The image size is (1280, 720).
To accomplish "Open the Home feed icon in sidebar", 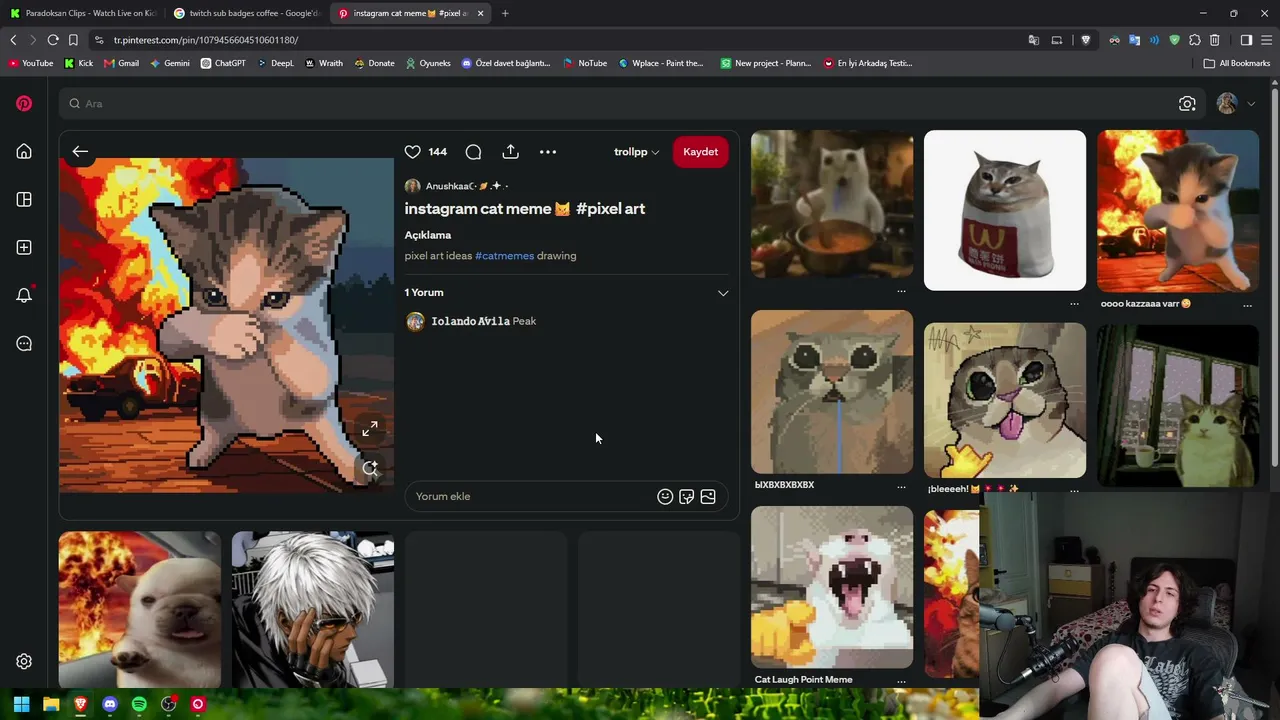I will coord(24,151).
